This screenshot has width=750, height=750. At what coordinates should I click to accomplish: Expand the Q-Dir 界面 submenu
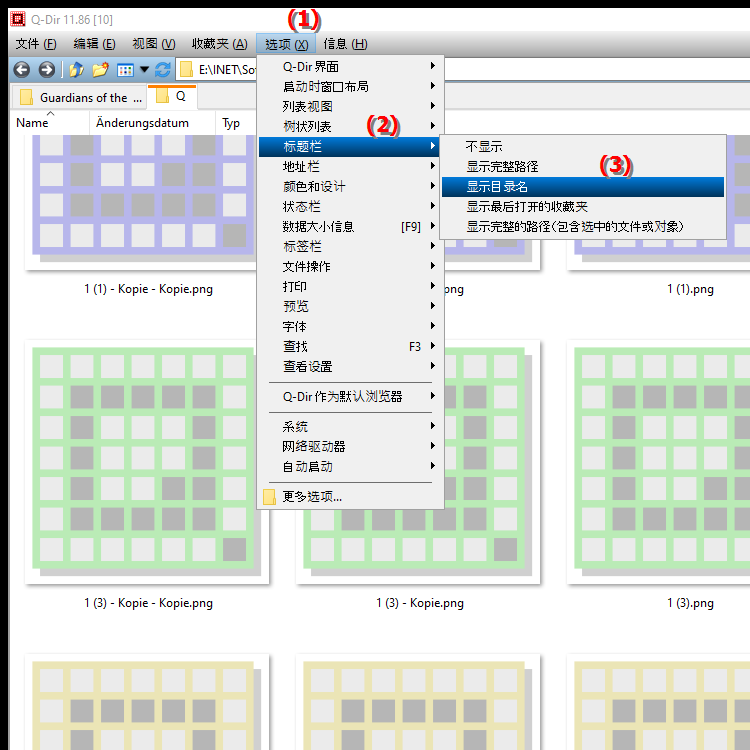[x=351, y=66]
